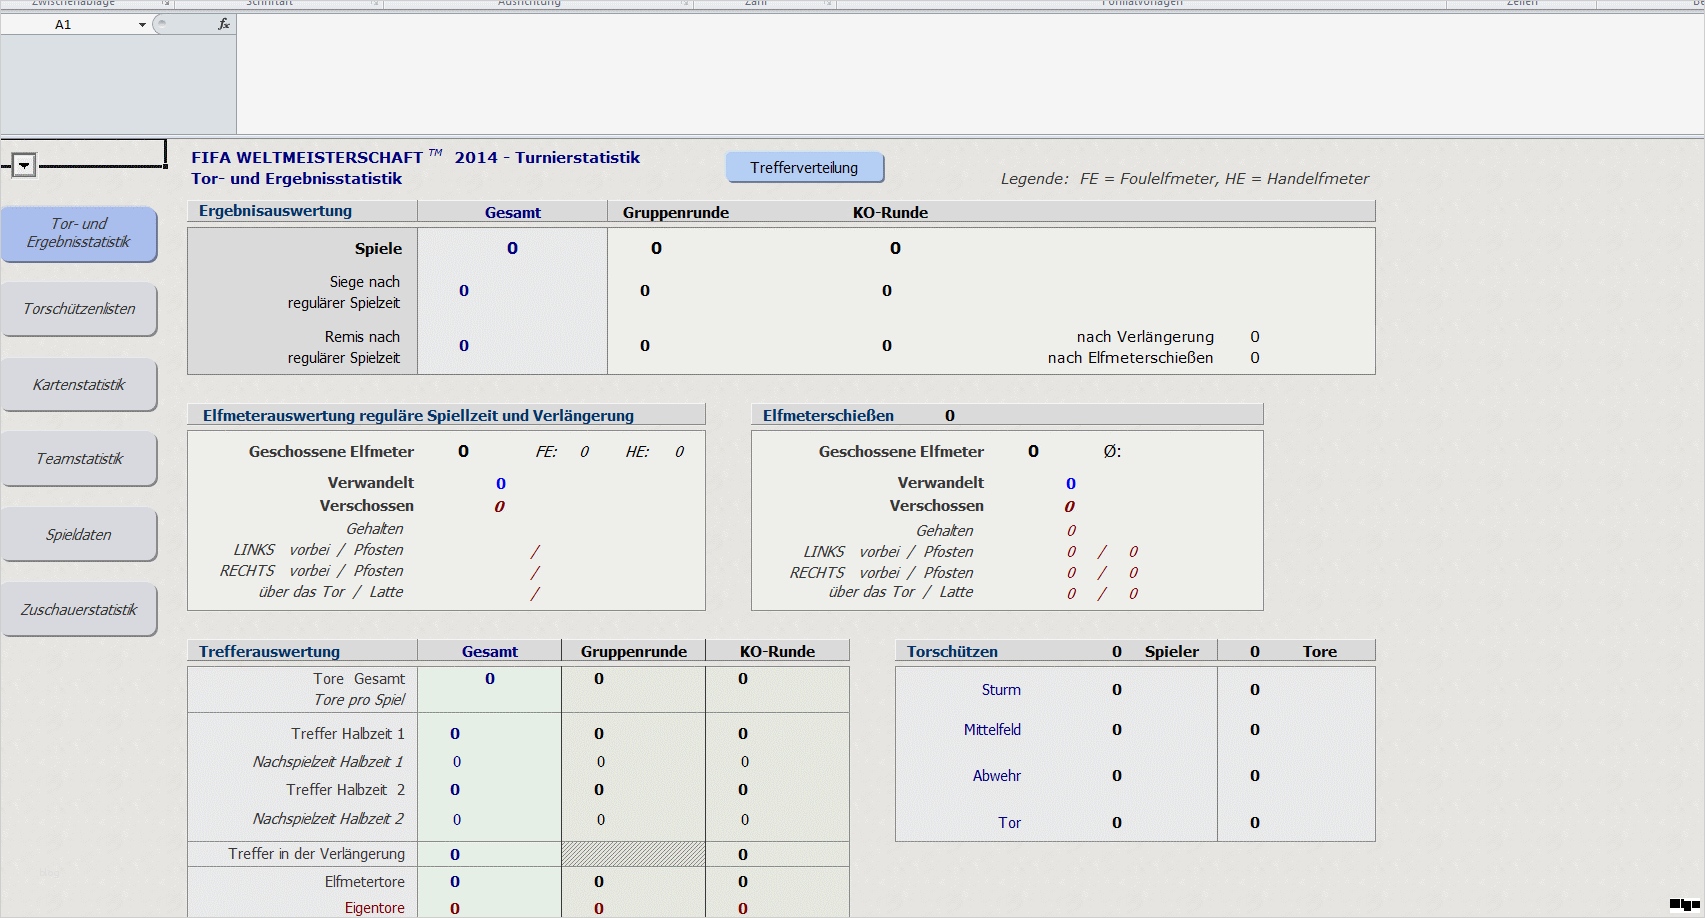
Task: Click the Gruppenrunde header in Ergebnisauswertung
Action: pyautogui.click(x=676, y=213)
